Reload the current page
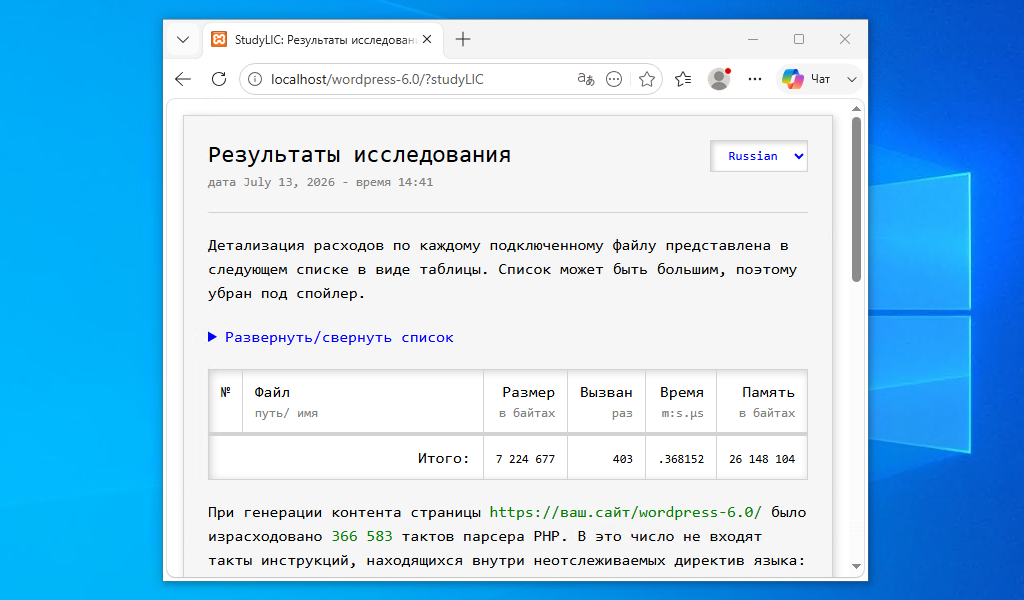Screen dimensions: 1024x600 (x=219, y=79)
